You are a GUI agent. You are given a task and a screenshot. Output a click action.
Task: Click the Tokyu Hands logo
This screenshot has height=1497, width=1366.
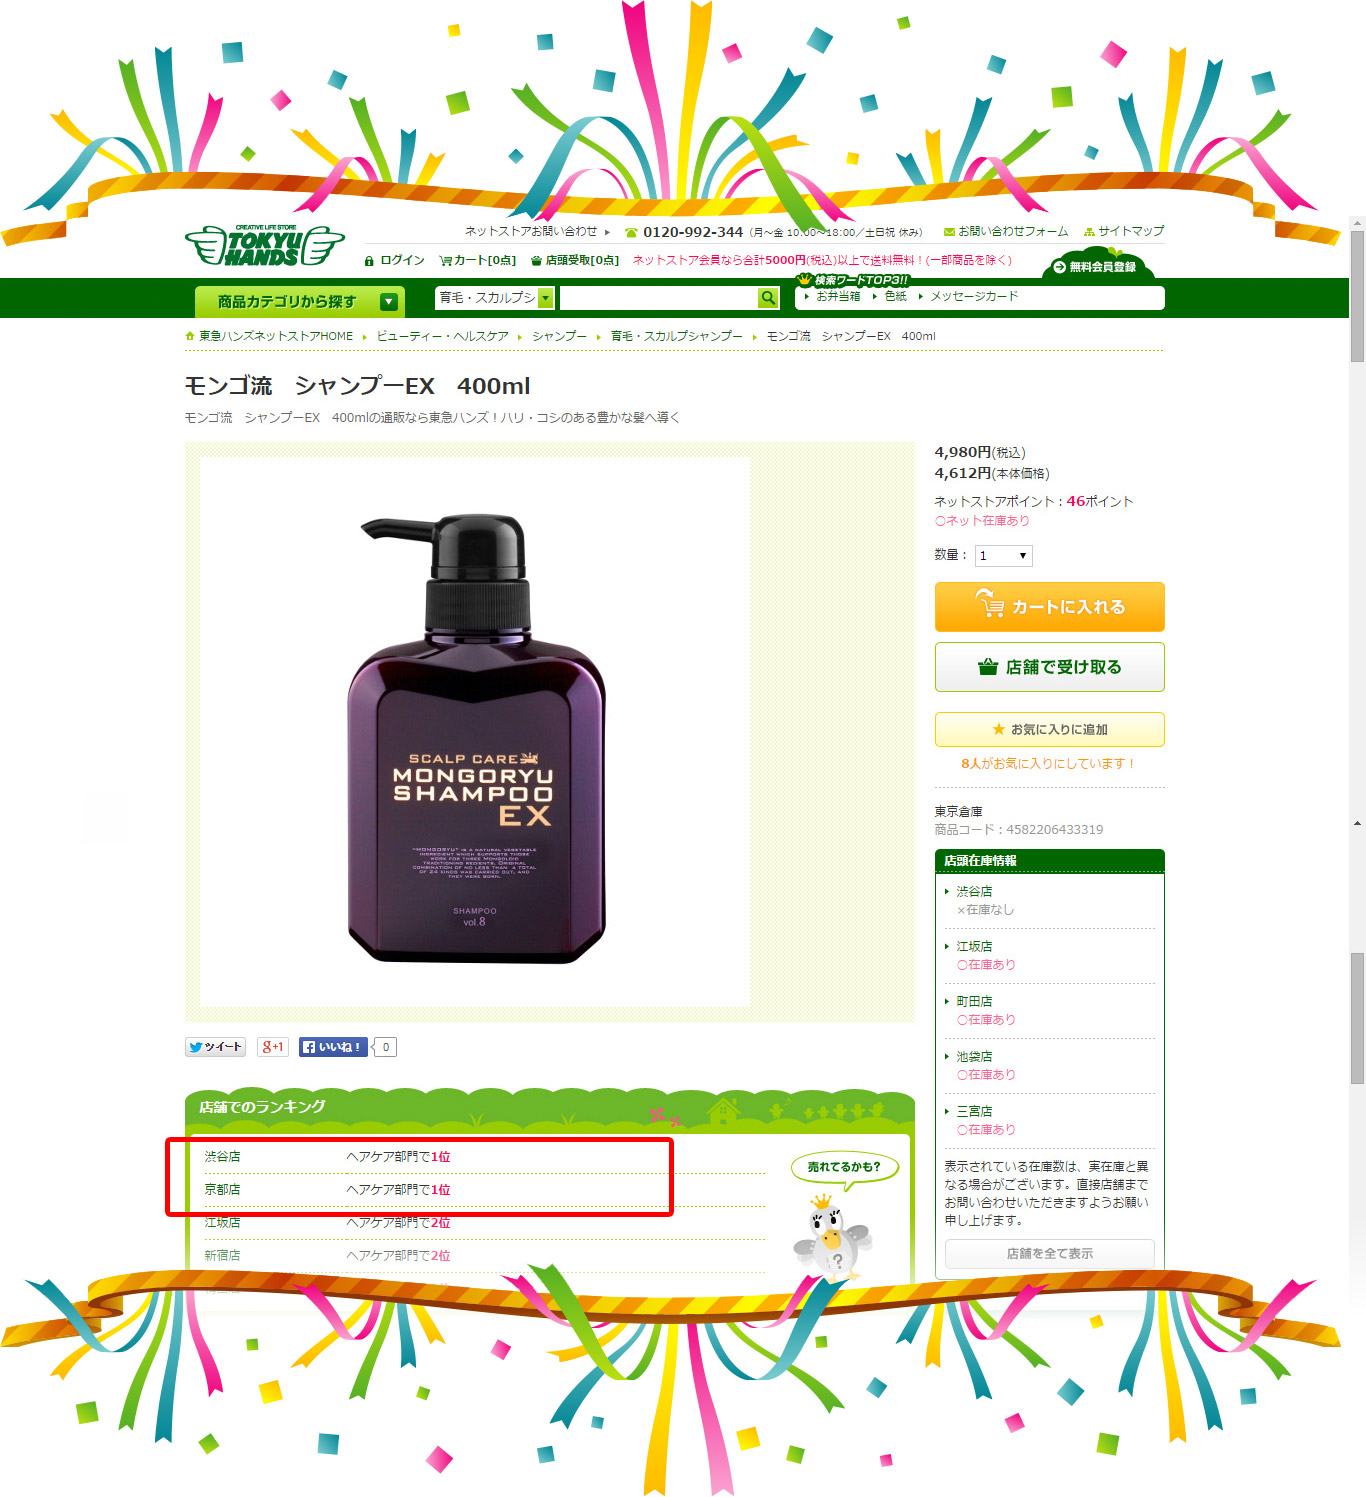click(x=264, y=245)
